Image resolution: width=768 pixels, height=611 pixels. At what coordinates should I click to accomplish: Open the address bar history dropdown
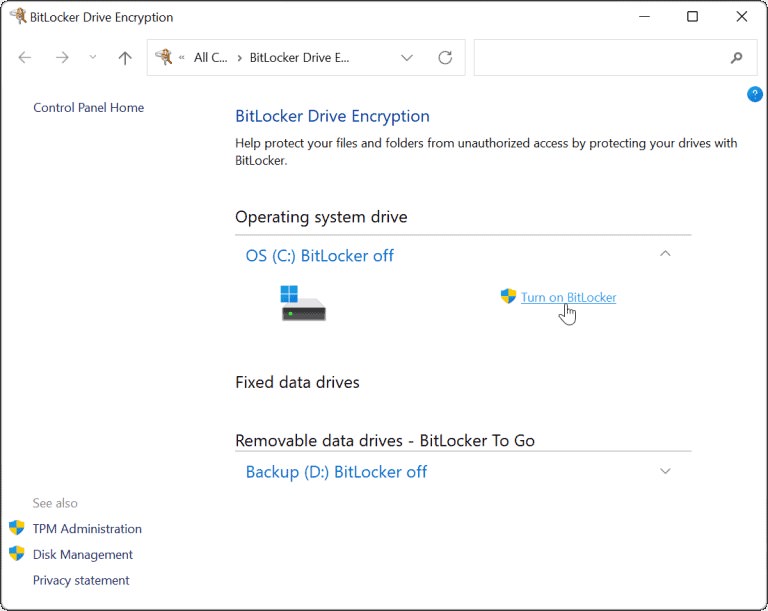tap(407, 58)
